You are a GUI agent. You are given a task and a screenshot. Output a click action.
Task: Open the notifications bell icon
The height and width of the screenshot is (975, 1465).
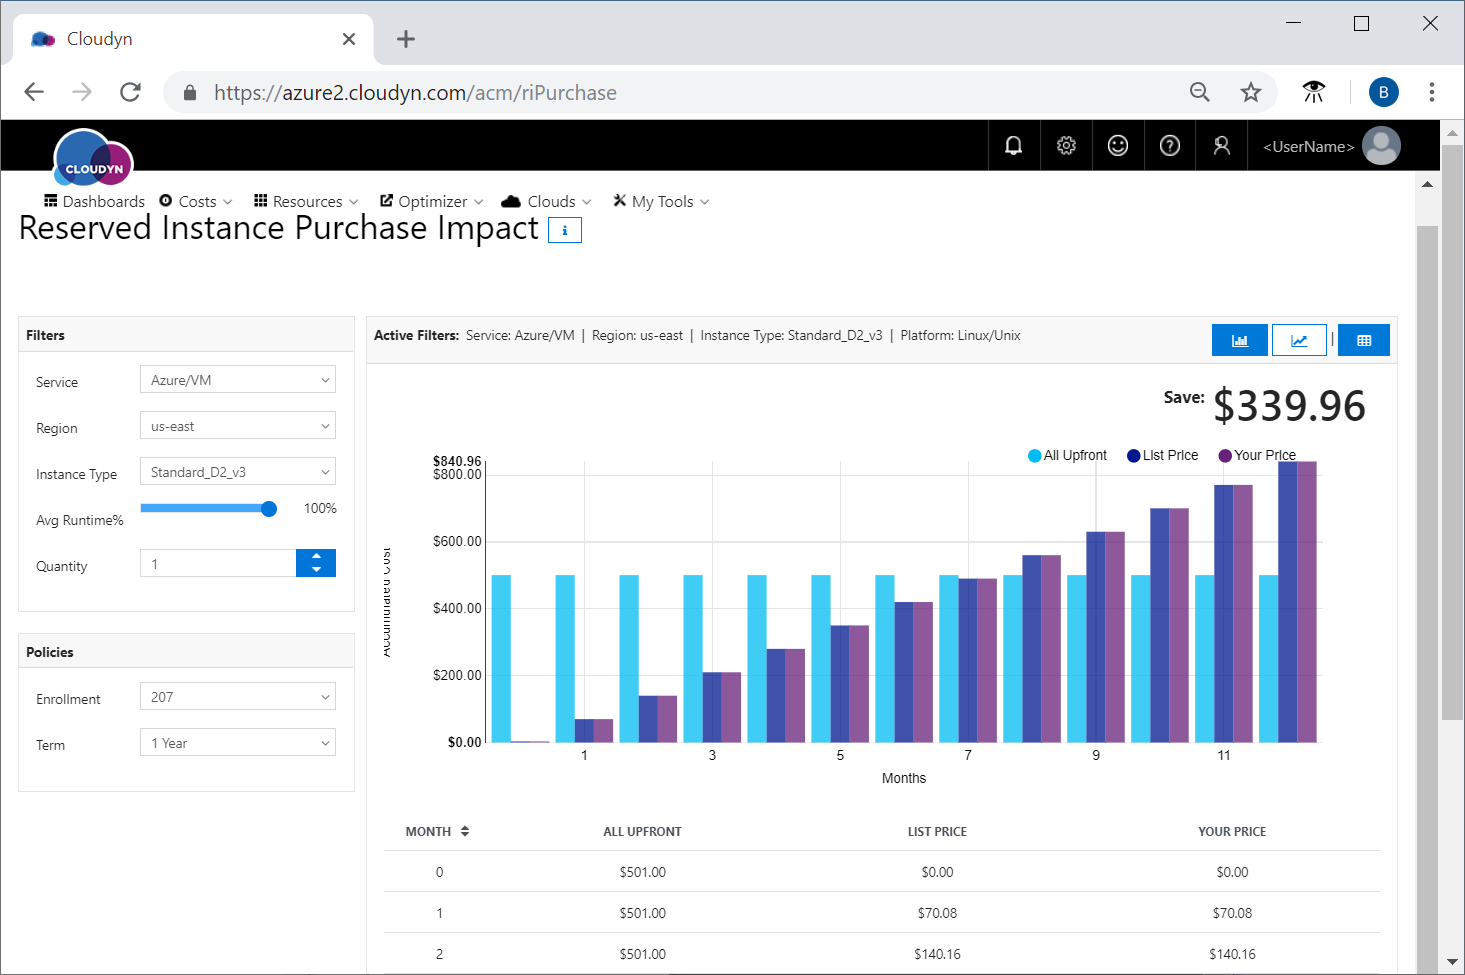pyautogui.click(x=1014, y=146)
